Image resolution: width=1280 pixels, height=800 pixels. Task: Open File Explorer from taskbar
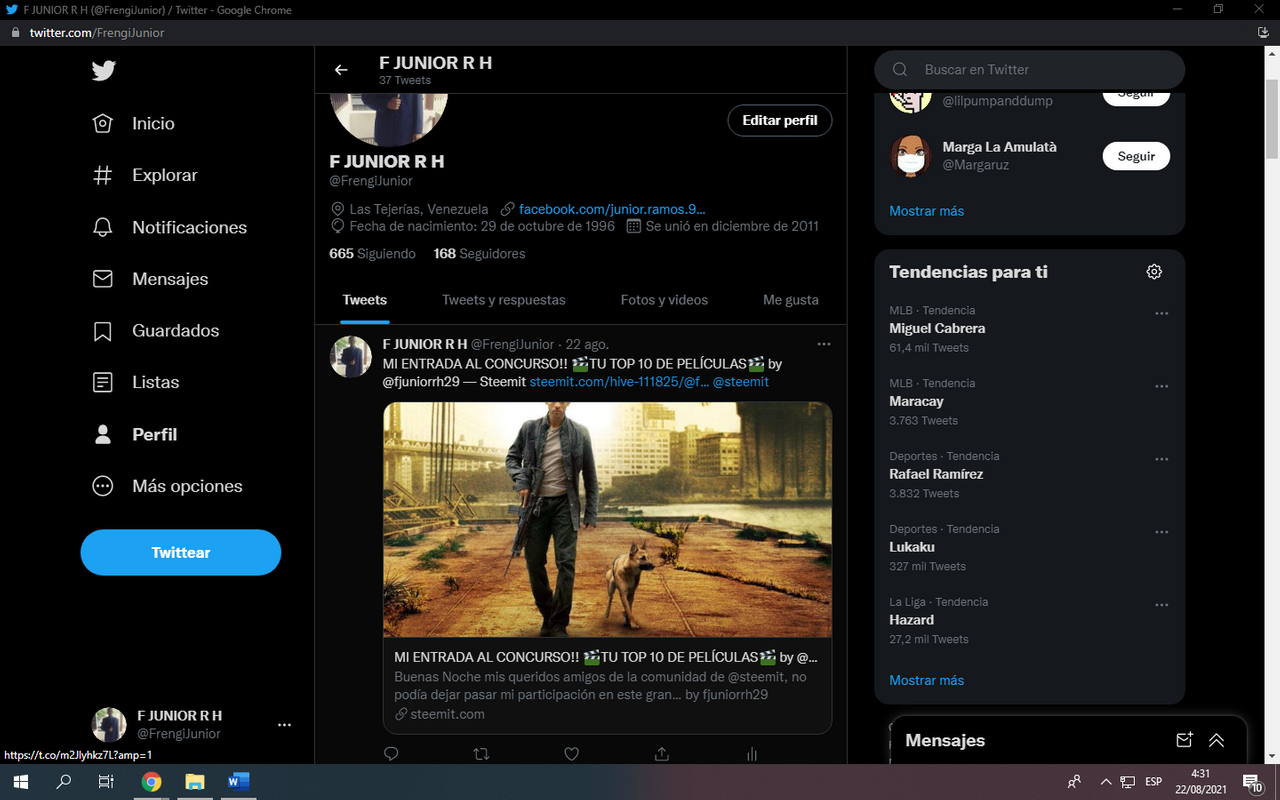pyautogui.click(x=194, y=782)
